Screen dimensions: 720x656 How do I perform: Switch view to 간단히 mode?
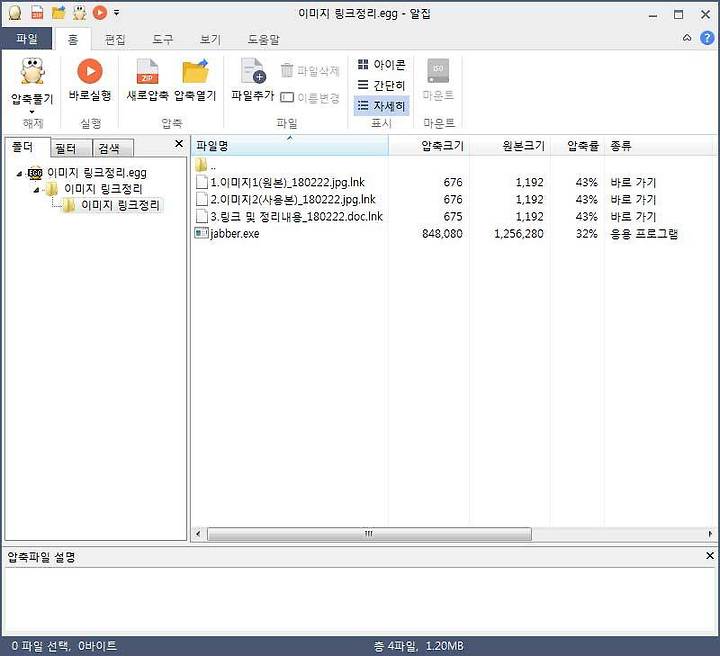[x=382, y=85]
